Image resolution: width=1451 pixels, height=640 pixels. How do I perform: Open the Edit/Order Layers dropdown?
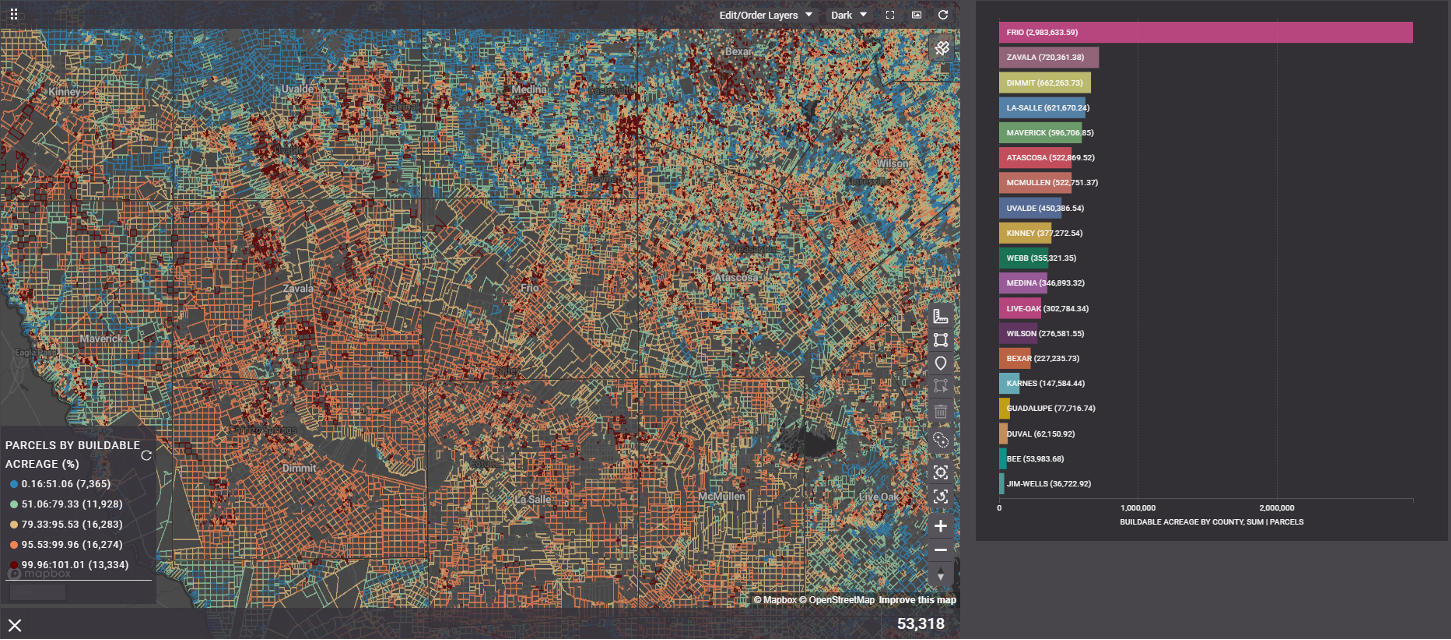coord(766,15)
